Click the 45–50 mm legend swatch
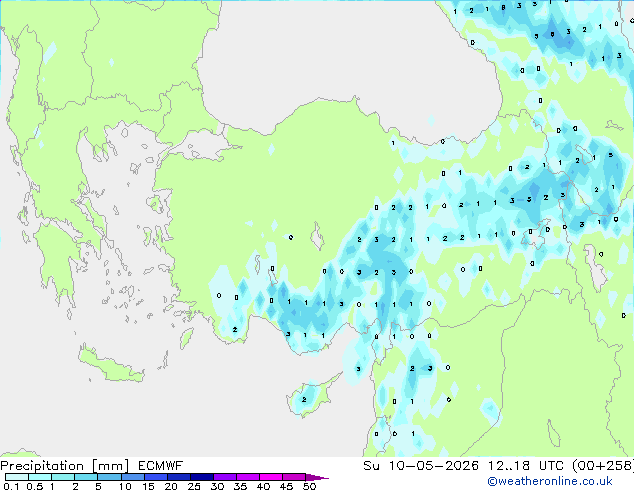The image size is (634, 490). click(x=294, y=477)
